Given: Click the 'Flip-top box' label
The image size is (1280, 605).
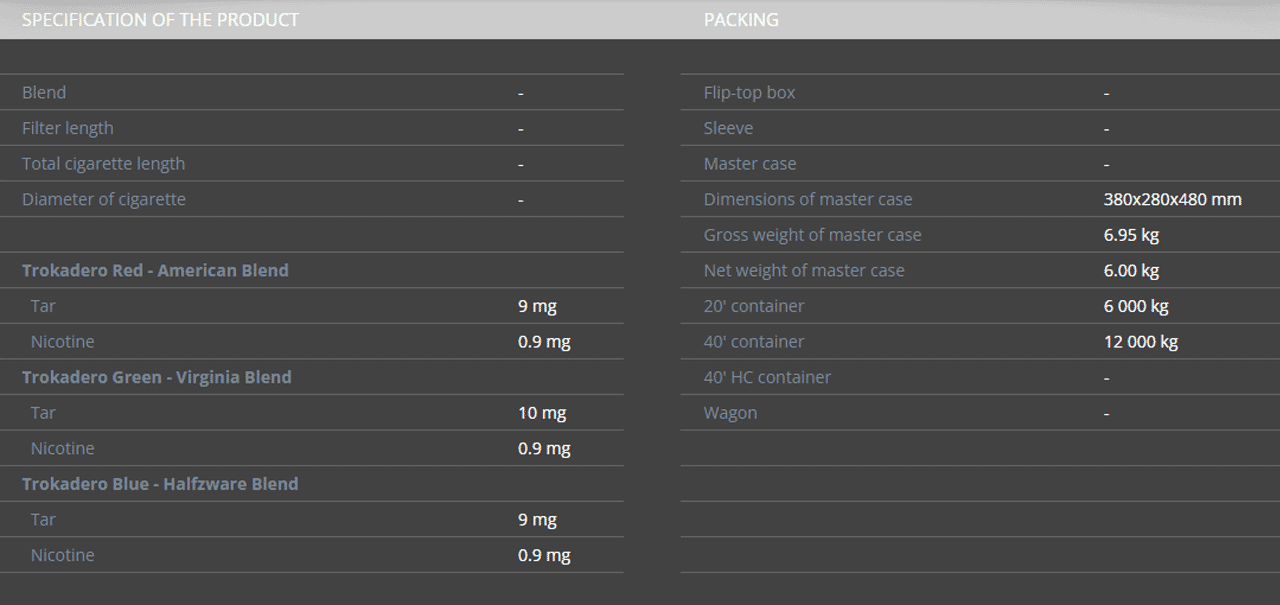Looking at the screenshot, I should (750, 92).
